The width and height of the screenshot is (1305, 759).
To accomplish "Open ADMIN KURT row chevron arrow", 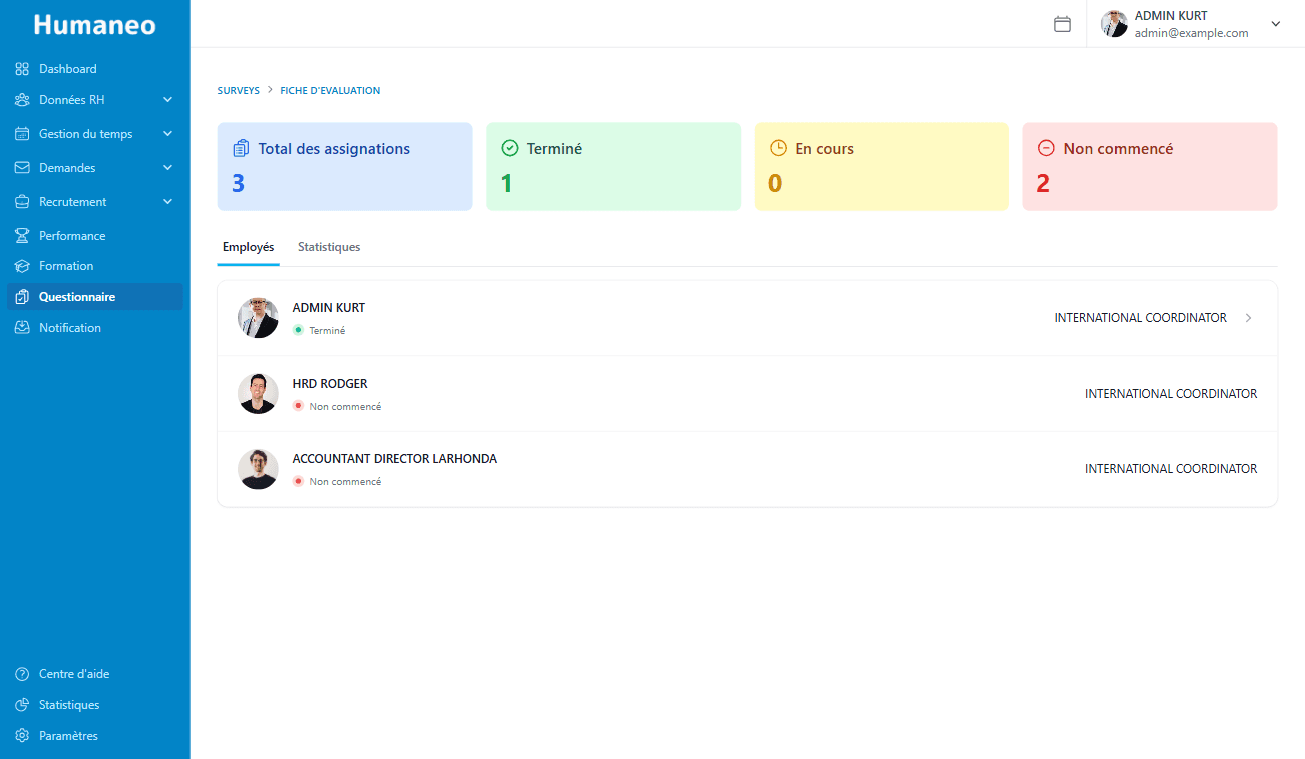I will tap(1248, 318).
